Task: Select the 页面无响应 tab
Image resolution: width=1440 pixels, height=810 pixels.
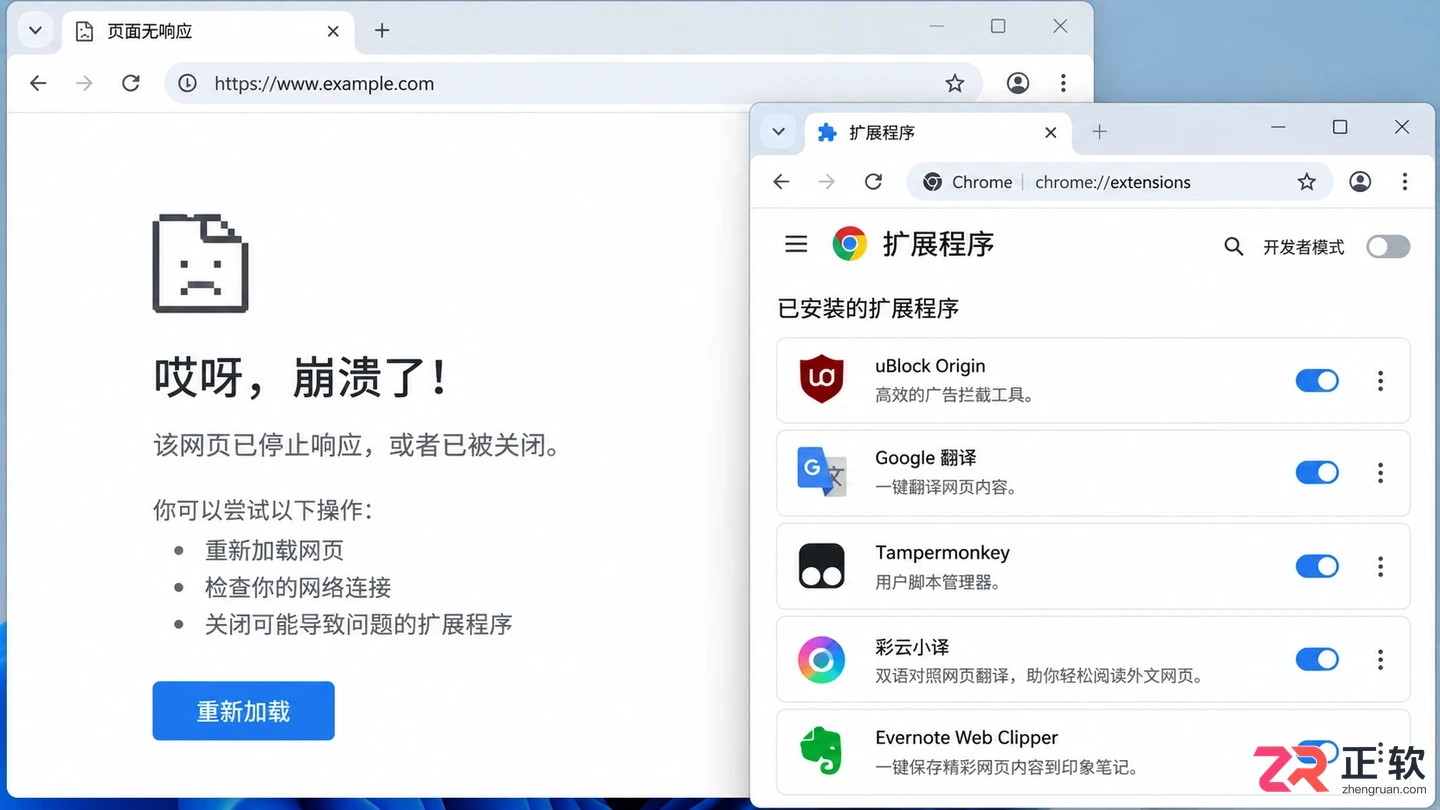Action: [x=208, y=32]
